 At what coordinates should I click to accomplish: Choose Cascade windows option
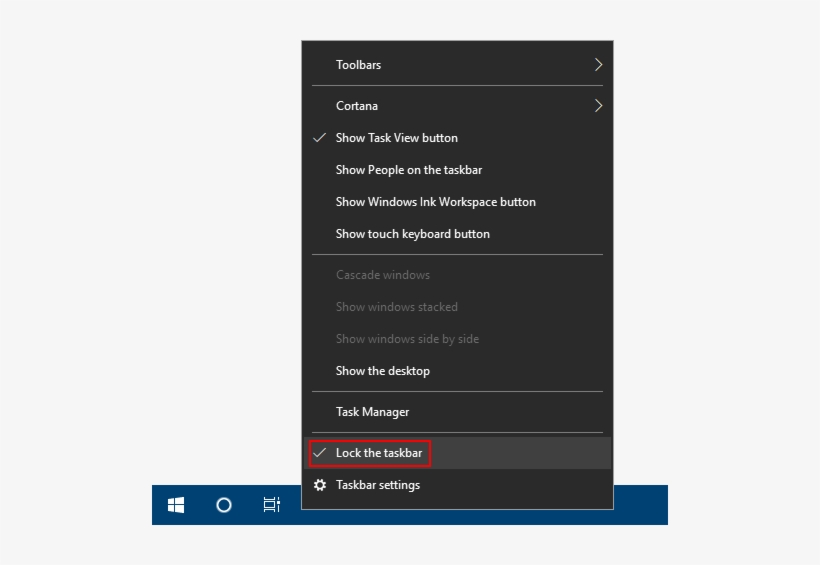tap(382, 275)
